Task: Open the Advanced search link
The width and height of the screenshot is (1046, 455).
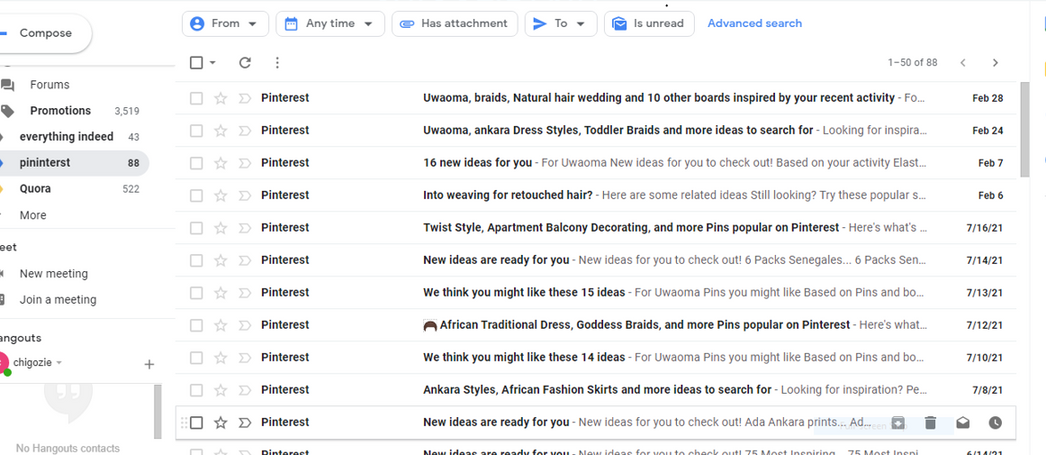Action: (754, 23)
